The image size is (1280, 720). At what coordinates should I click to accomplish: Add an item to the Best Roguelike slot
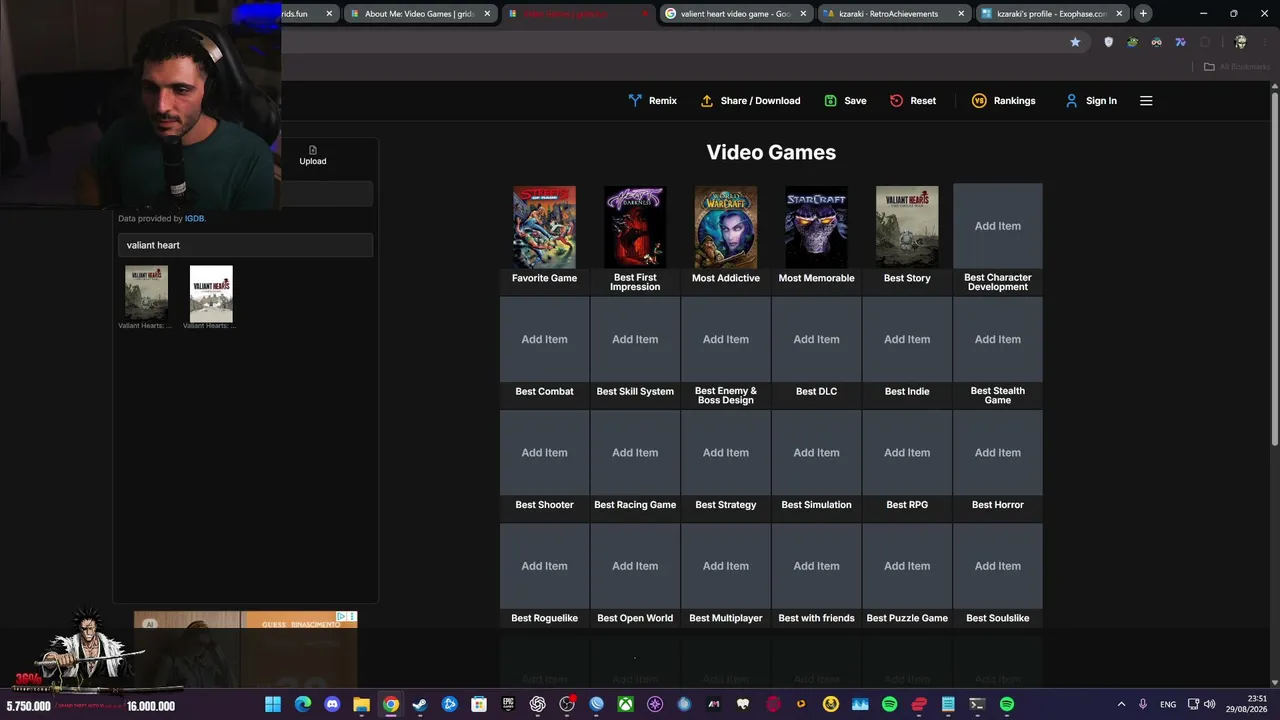(x=544, y=566)
